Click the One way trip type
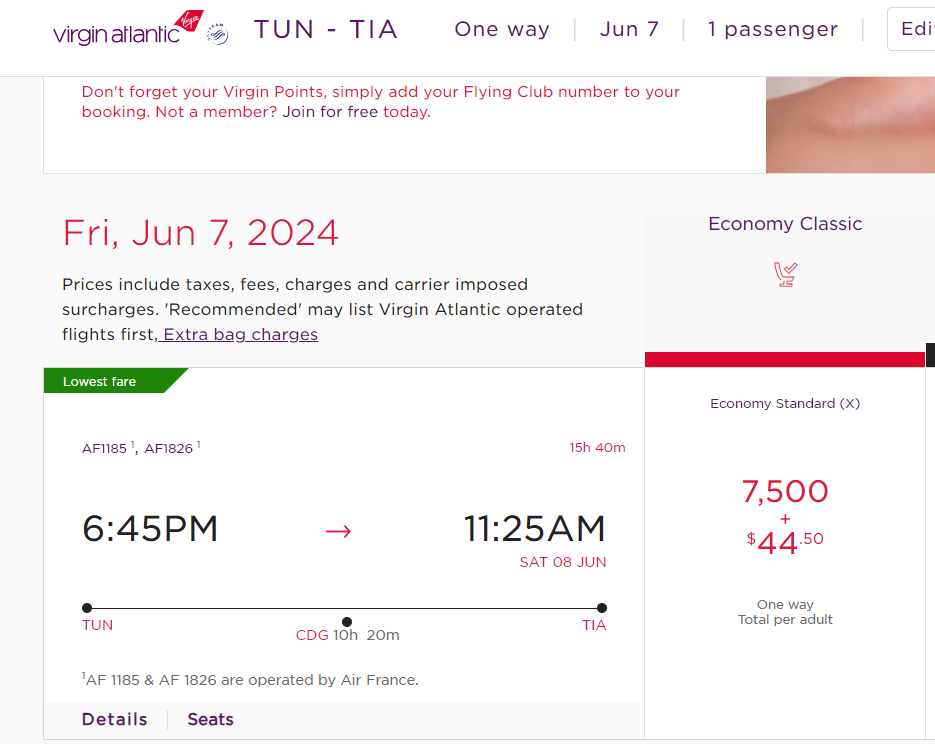 502,29
